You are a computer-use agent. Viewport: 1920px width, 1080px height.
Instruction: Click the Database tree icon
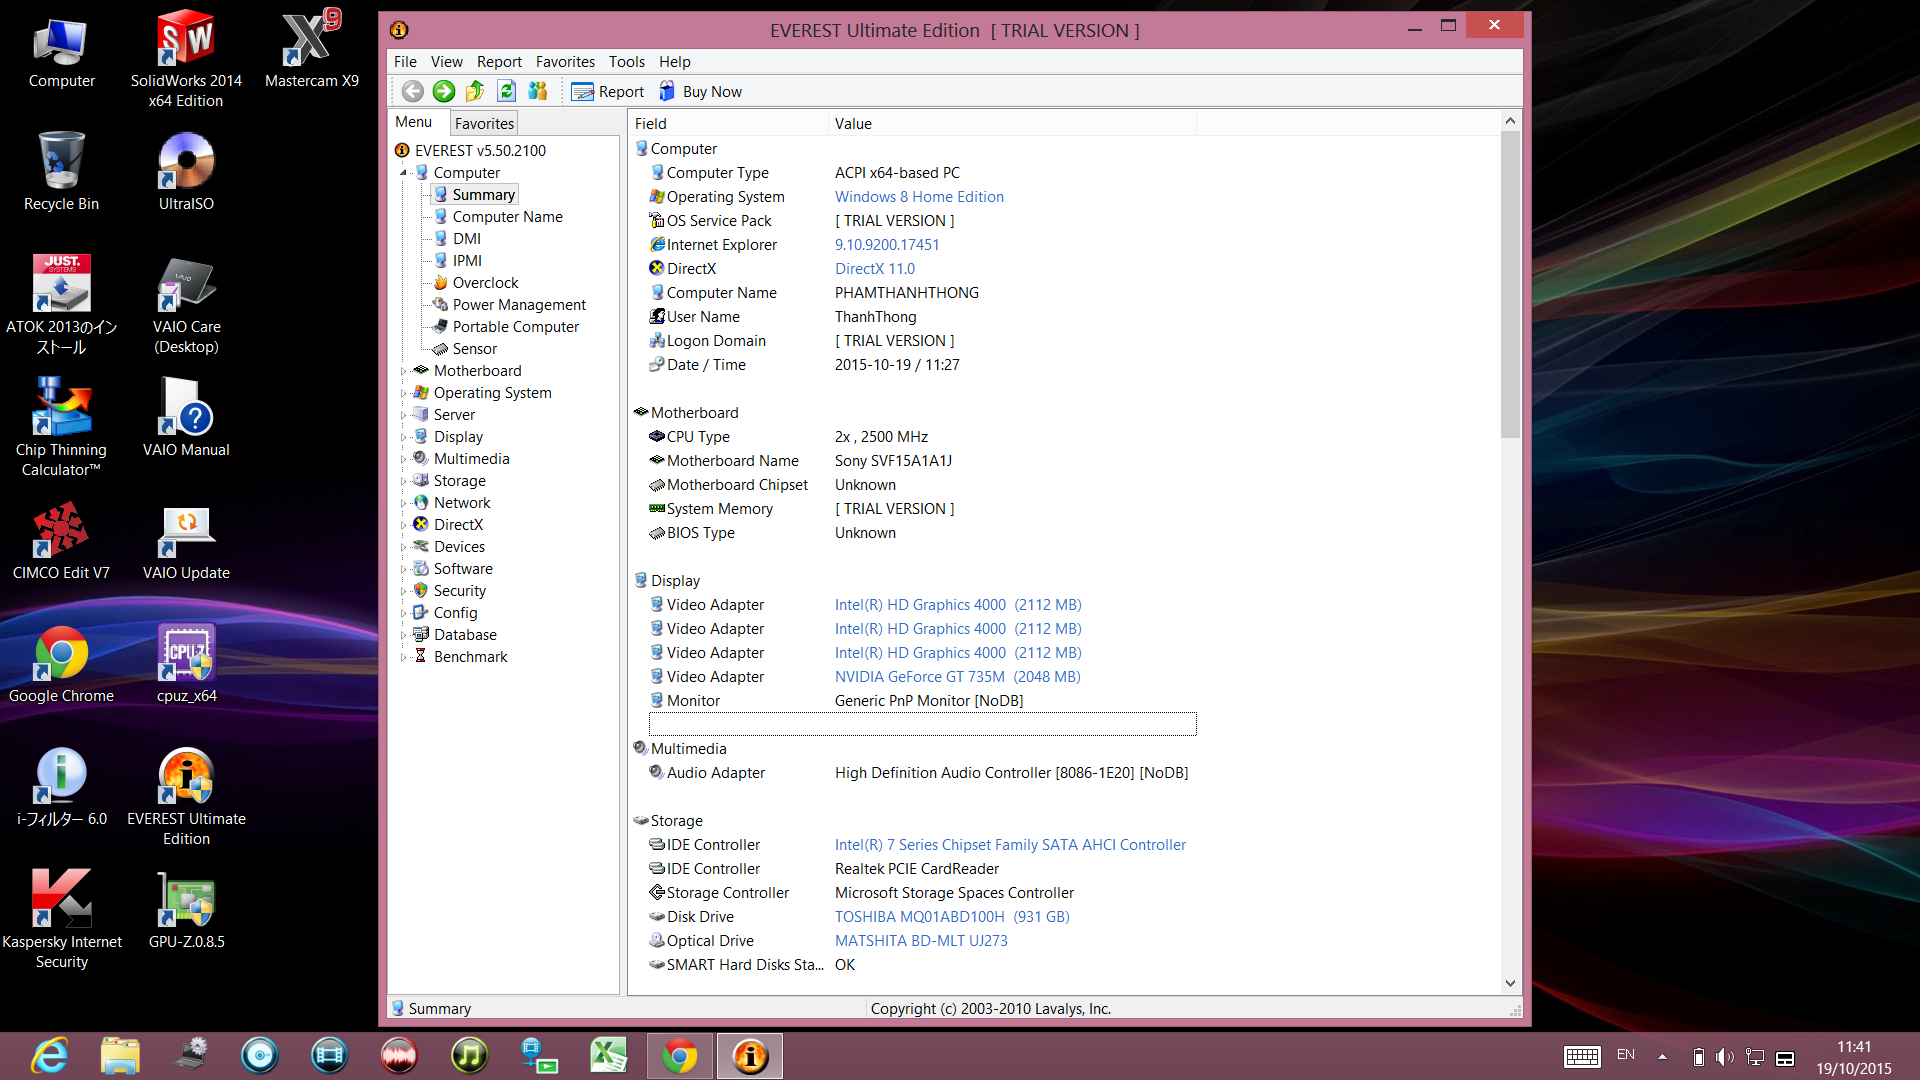[421, 634]
